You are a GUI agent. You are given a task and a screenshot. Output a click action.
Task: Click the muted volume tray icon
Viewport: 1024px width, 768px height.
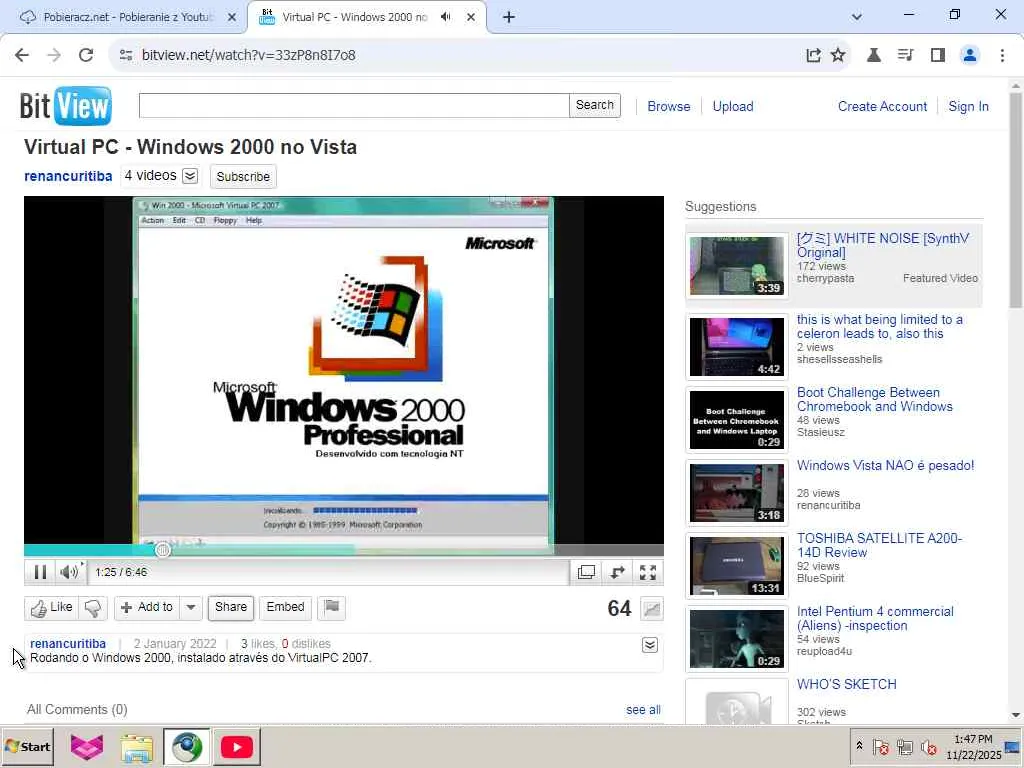(928, 746)
